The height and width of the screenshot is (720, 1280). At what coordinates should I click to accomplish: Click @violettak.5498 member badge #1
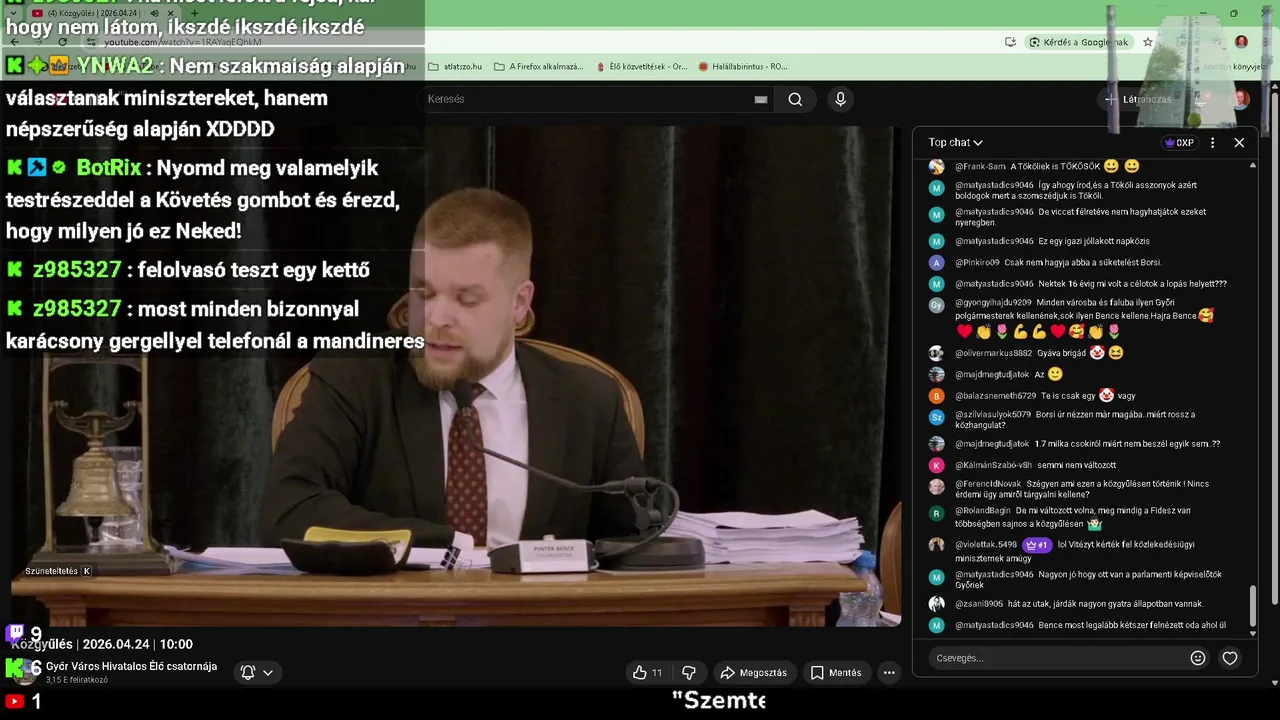pyautogui.click(x=1036, y=545)
